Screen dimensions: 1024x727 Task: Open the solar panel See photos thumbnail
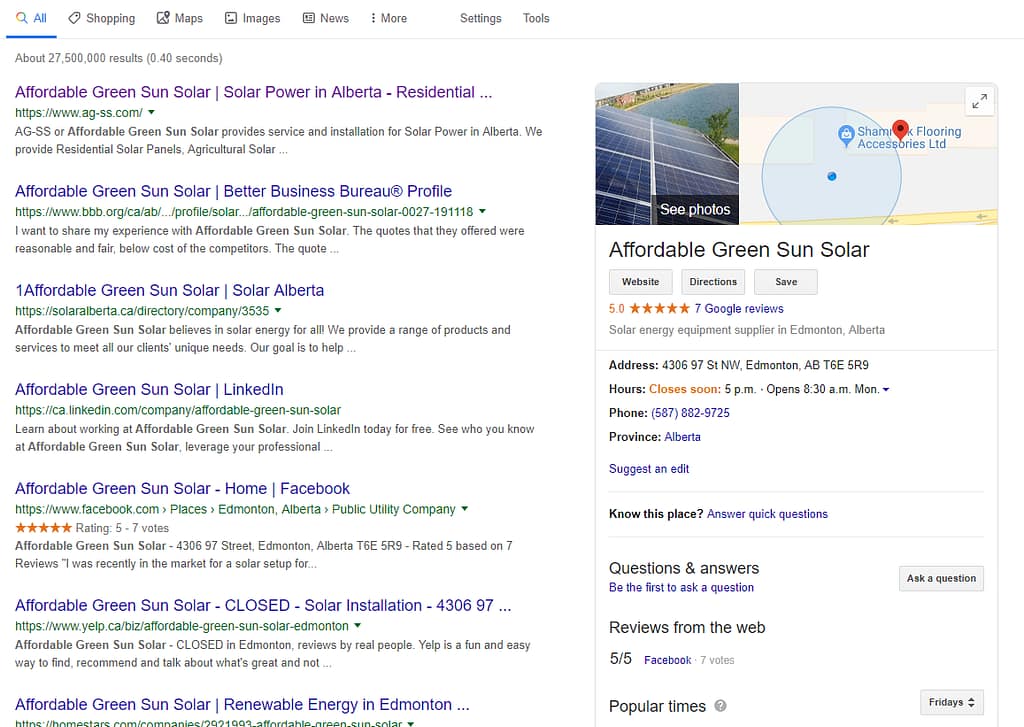tap(667, 153)
